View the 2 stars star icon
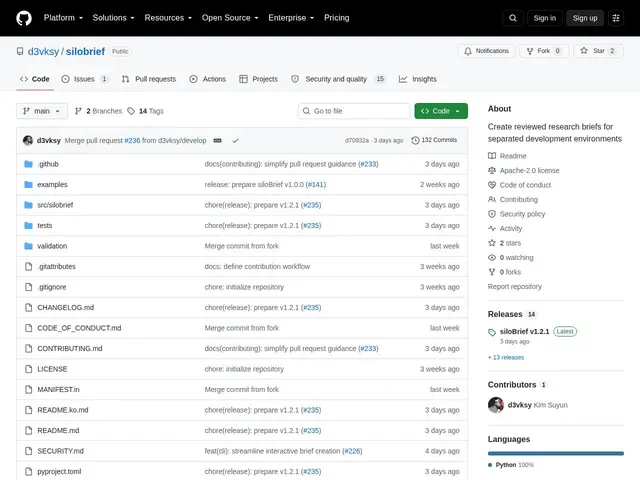Screen dimensions: 640x480 click(x=492, y=243)
